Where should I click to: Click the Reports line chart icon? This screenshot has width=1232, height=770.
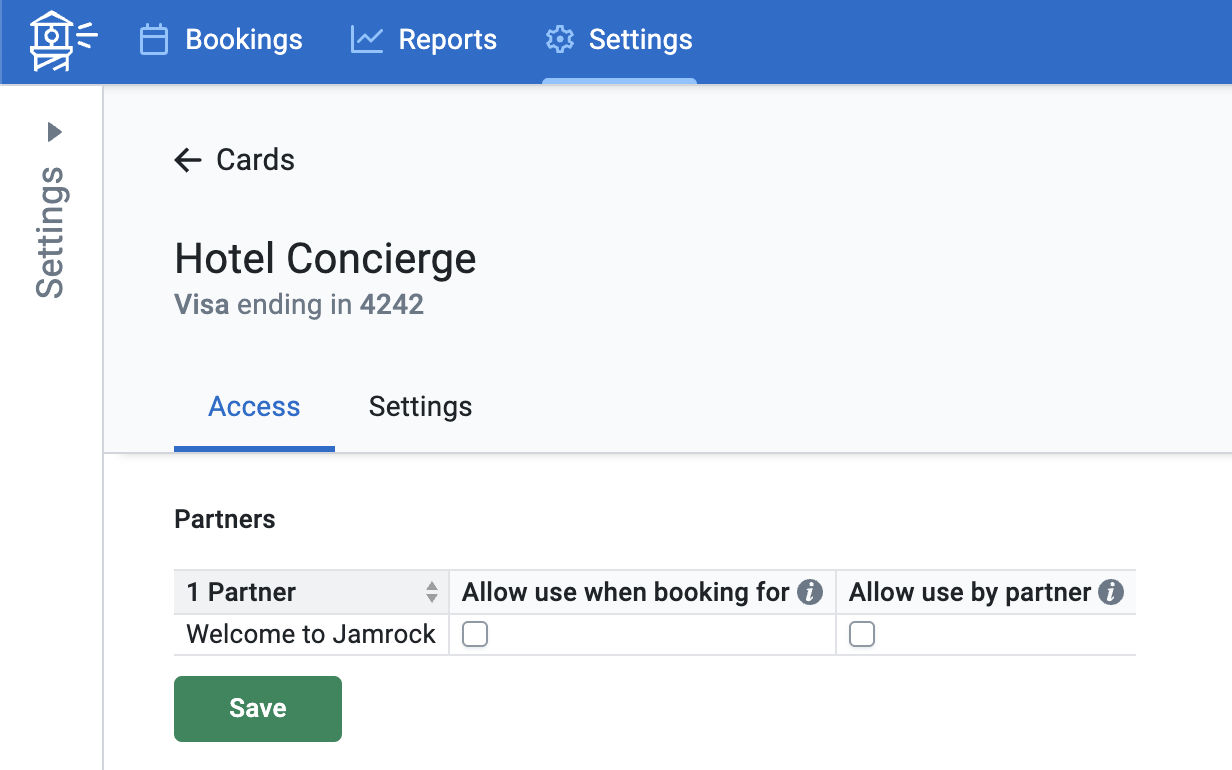click(367, 40)
